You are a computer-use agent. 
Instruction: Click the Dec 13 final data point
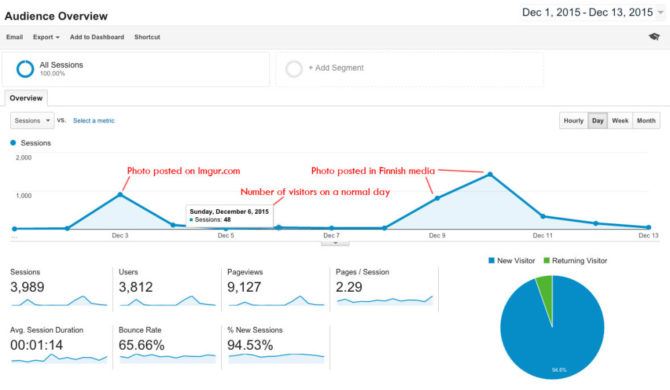pyautogui.click(x=649, y=227)
